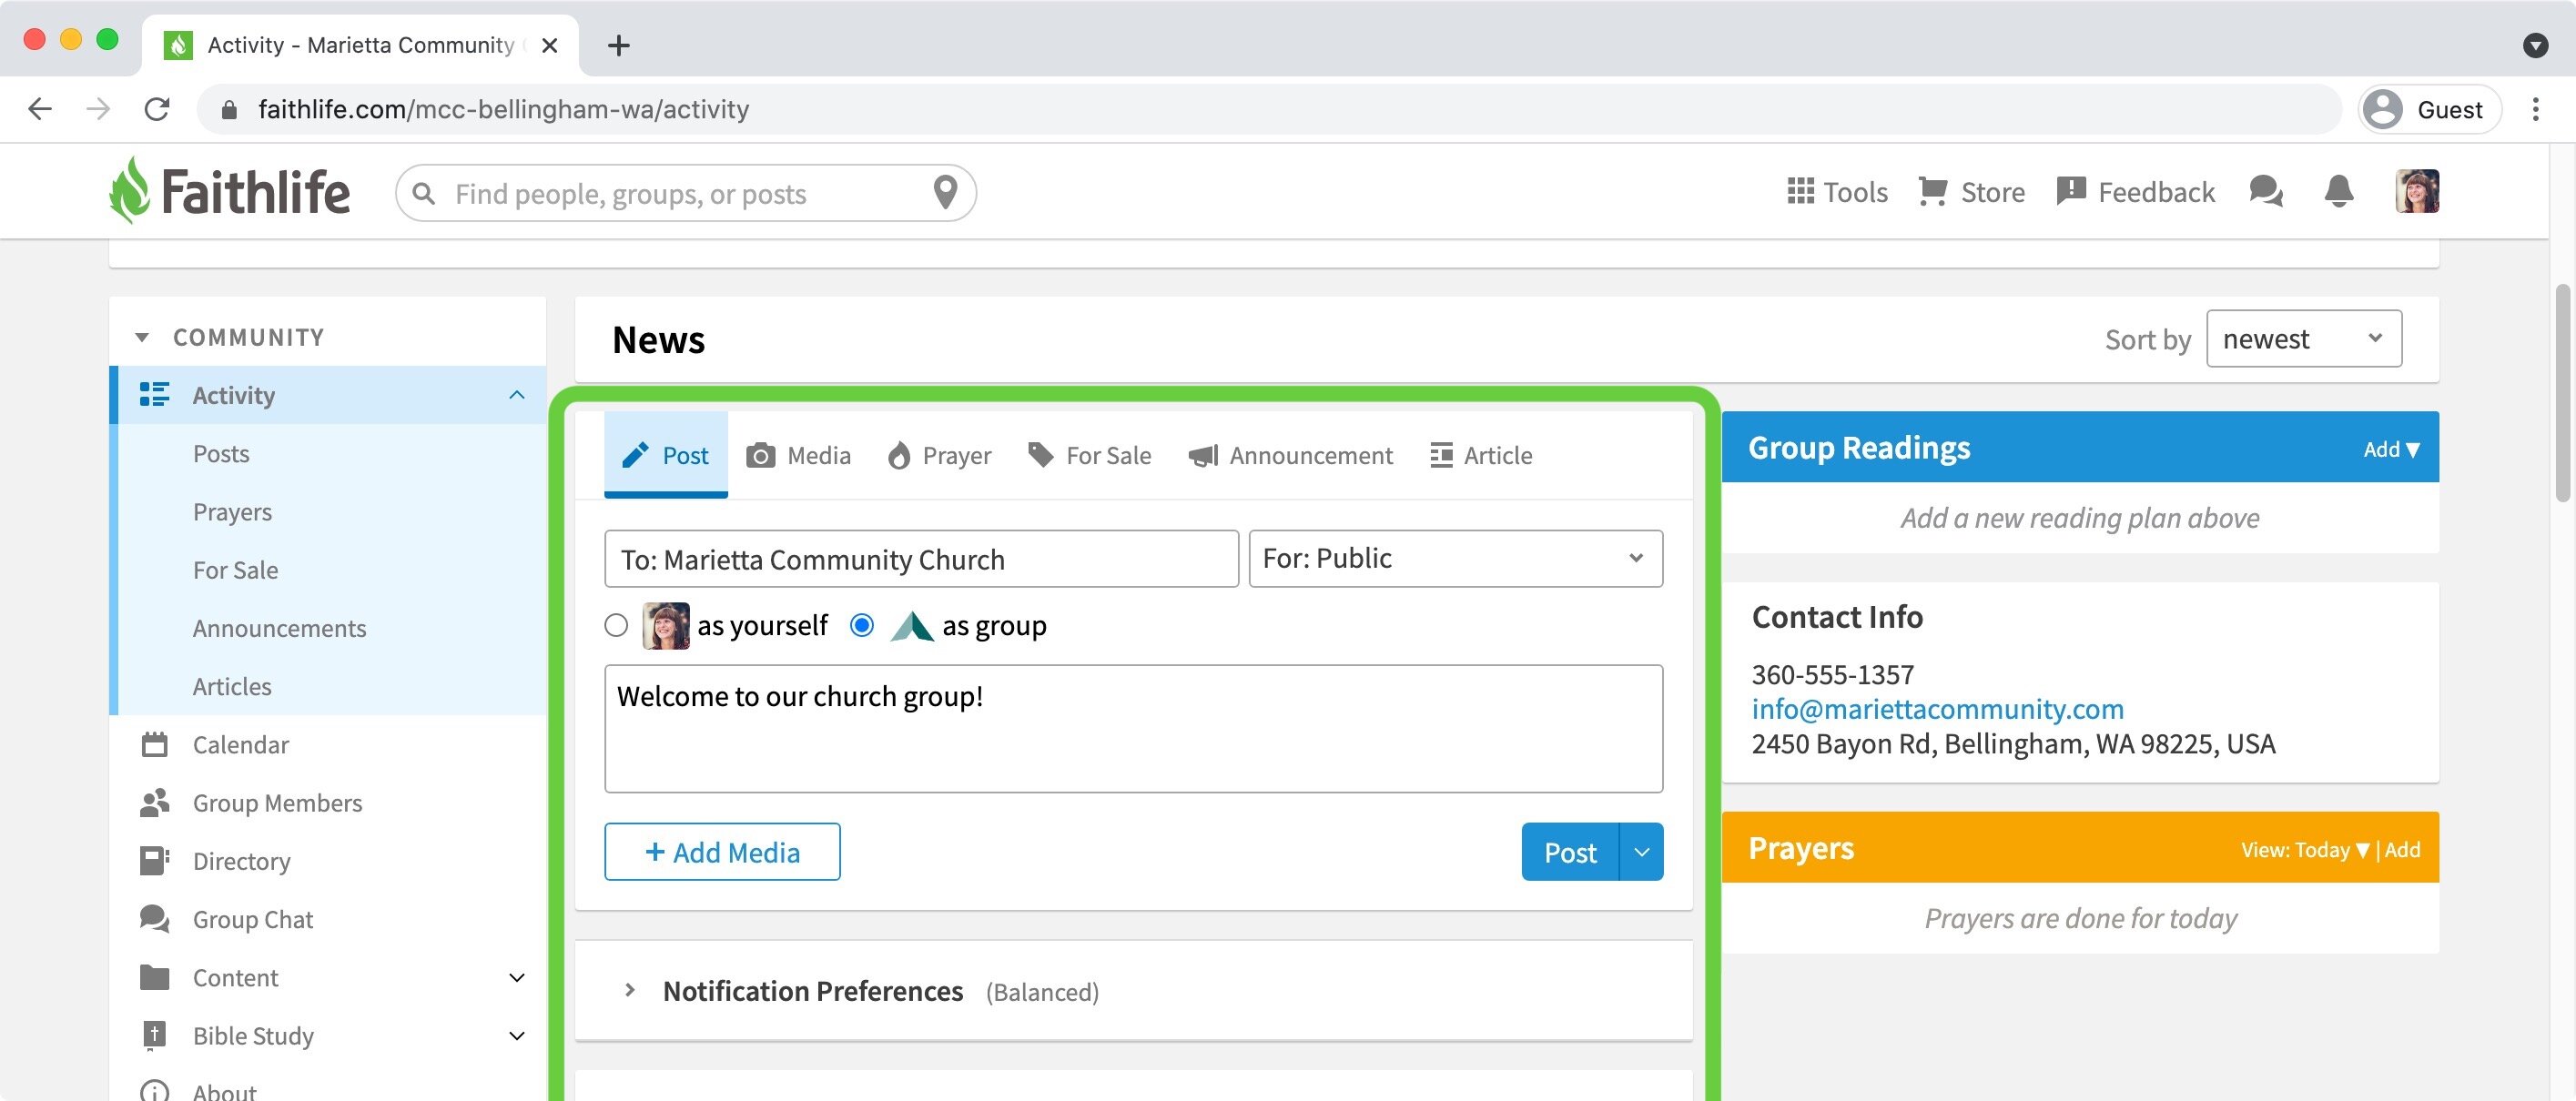Click the Post submit button
The height and width of the screenshot is (1101, 2576).
pyautogui.click(x=1570, y=852)
